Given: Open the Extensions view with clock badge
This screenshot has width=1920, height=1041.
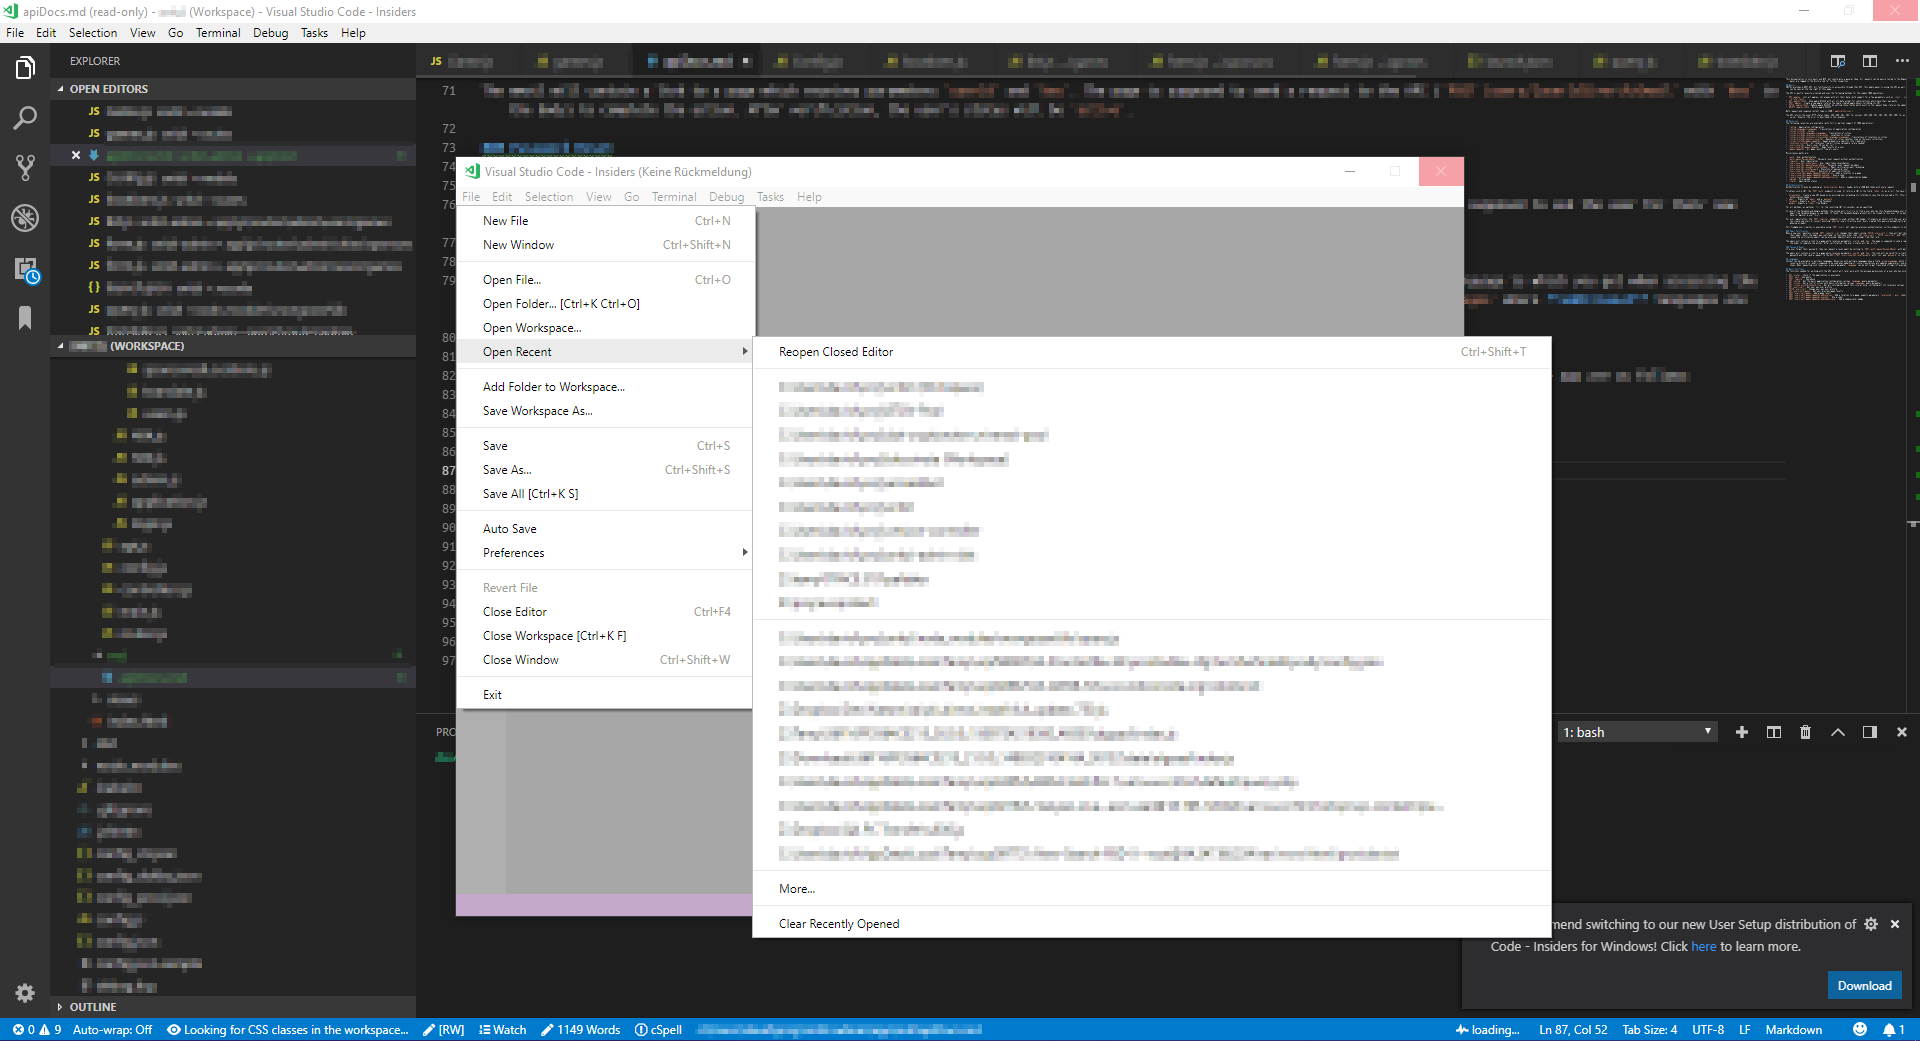Looking at the screenshot, I should coord(25,269).
